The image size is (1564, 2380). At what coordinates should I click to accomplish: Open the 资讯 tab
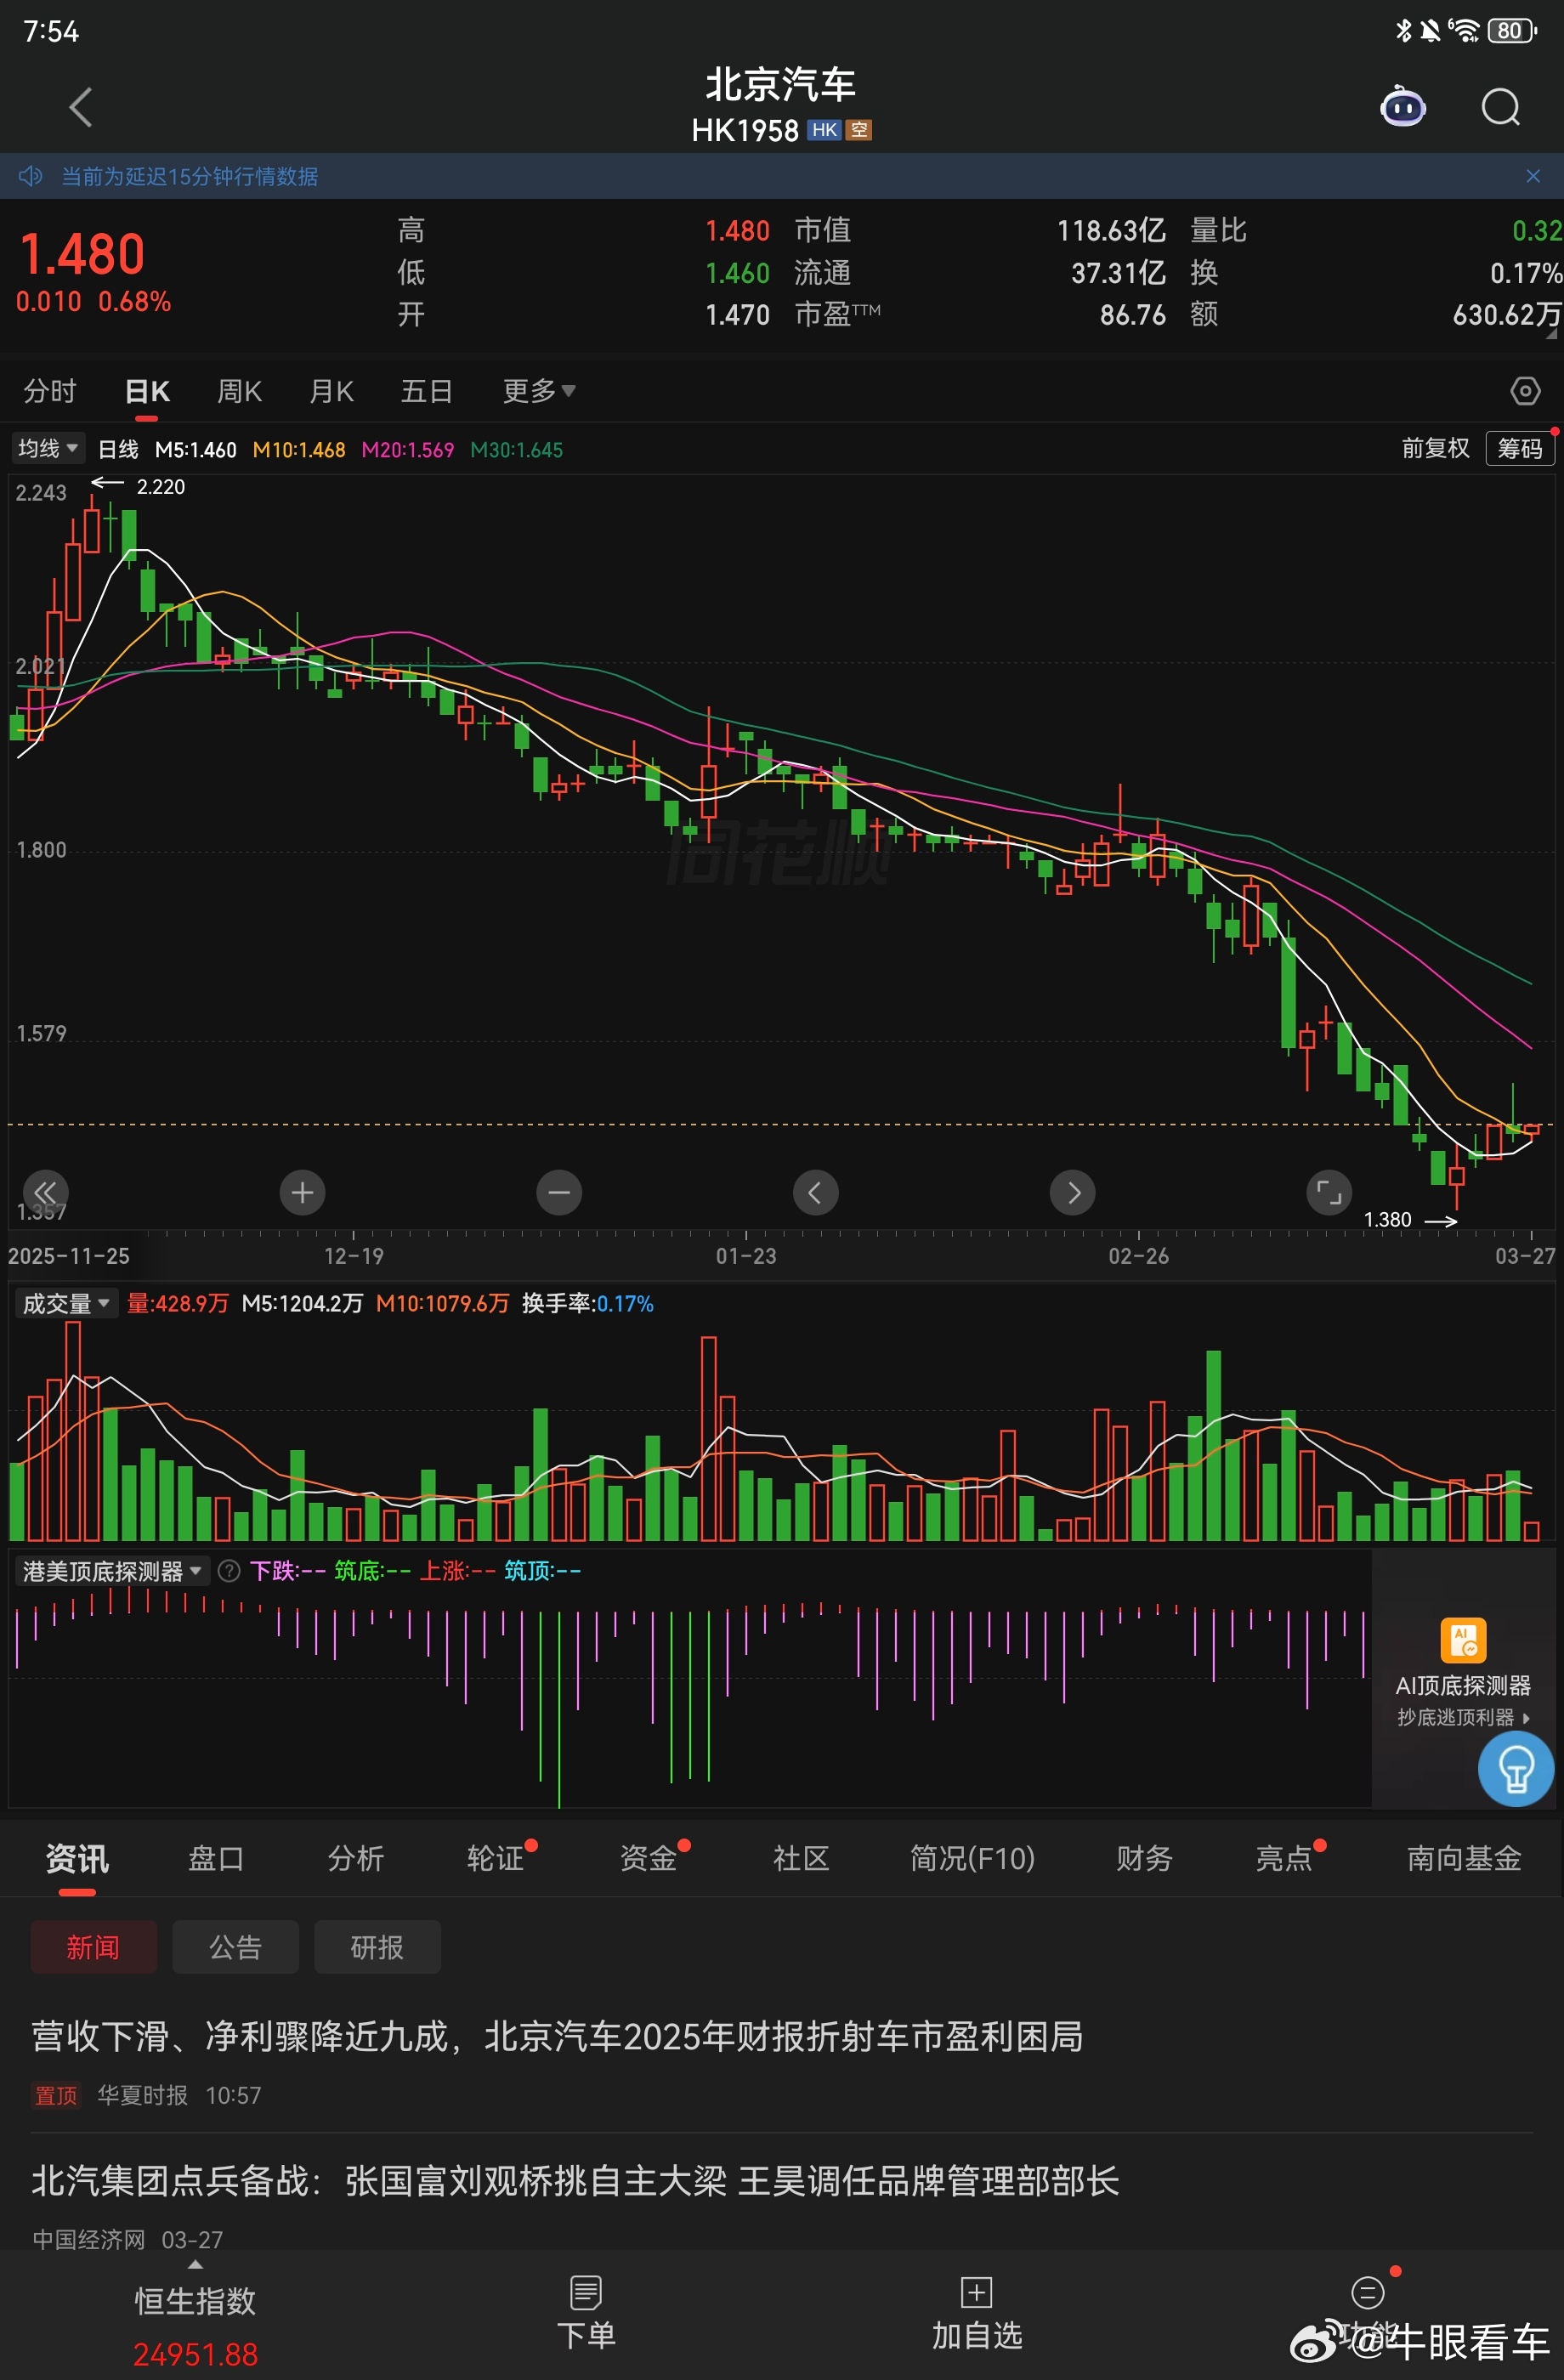(x=77, y=1859)
